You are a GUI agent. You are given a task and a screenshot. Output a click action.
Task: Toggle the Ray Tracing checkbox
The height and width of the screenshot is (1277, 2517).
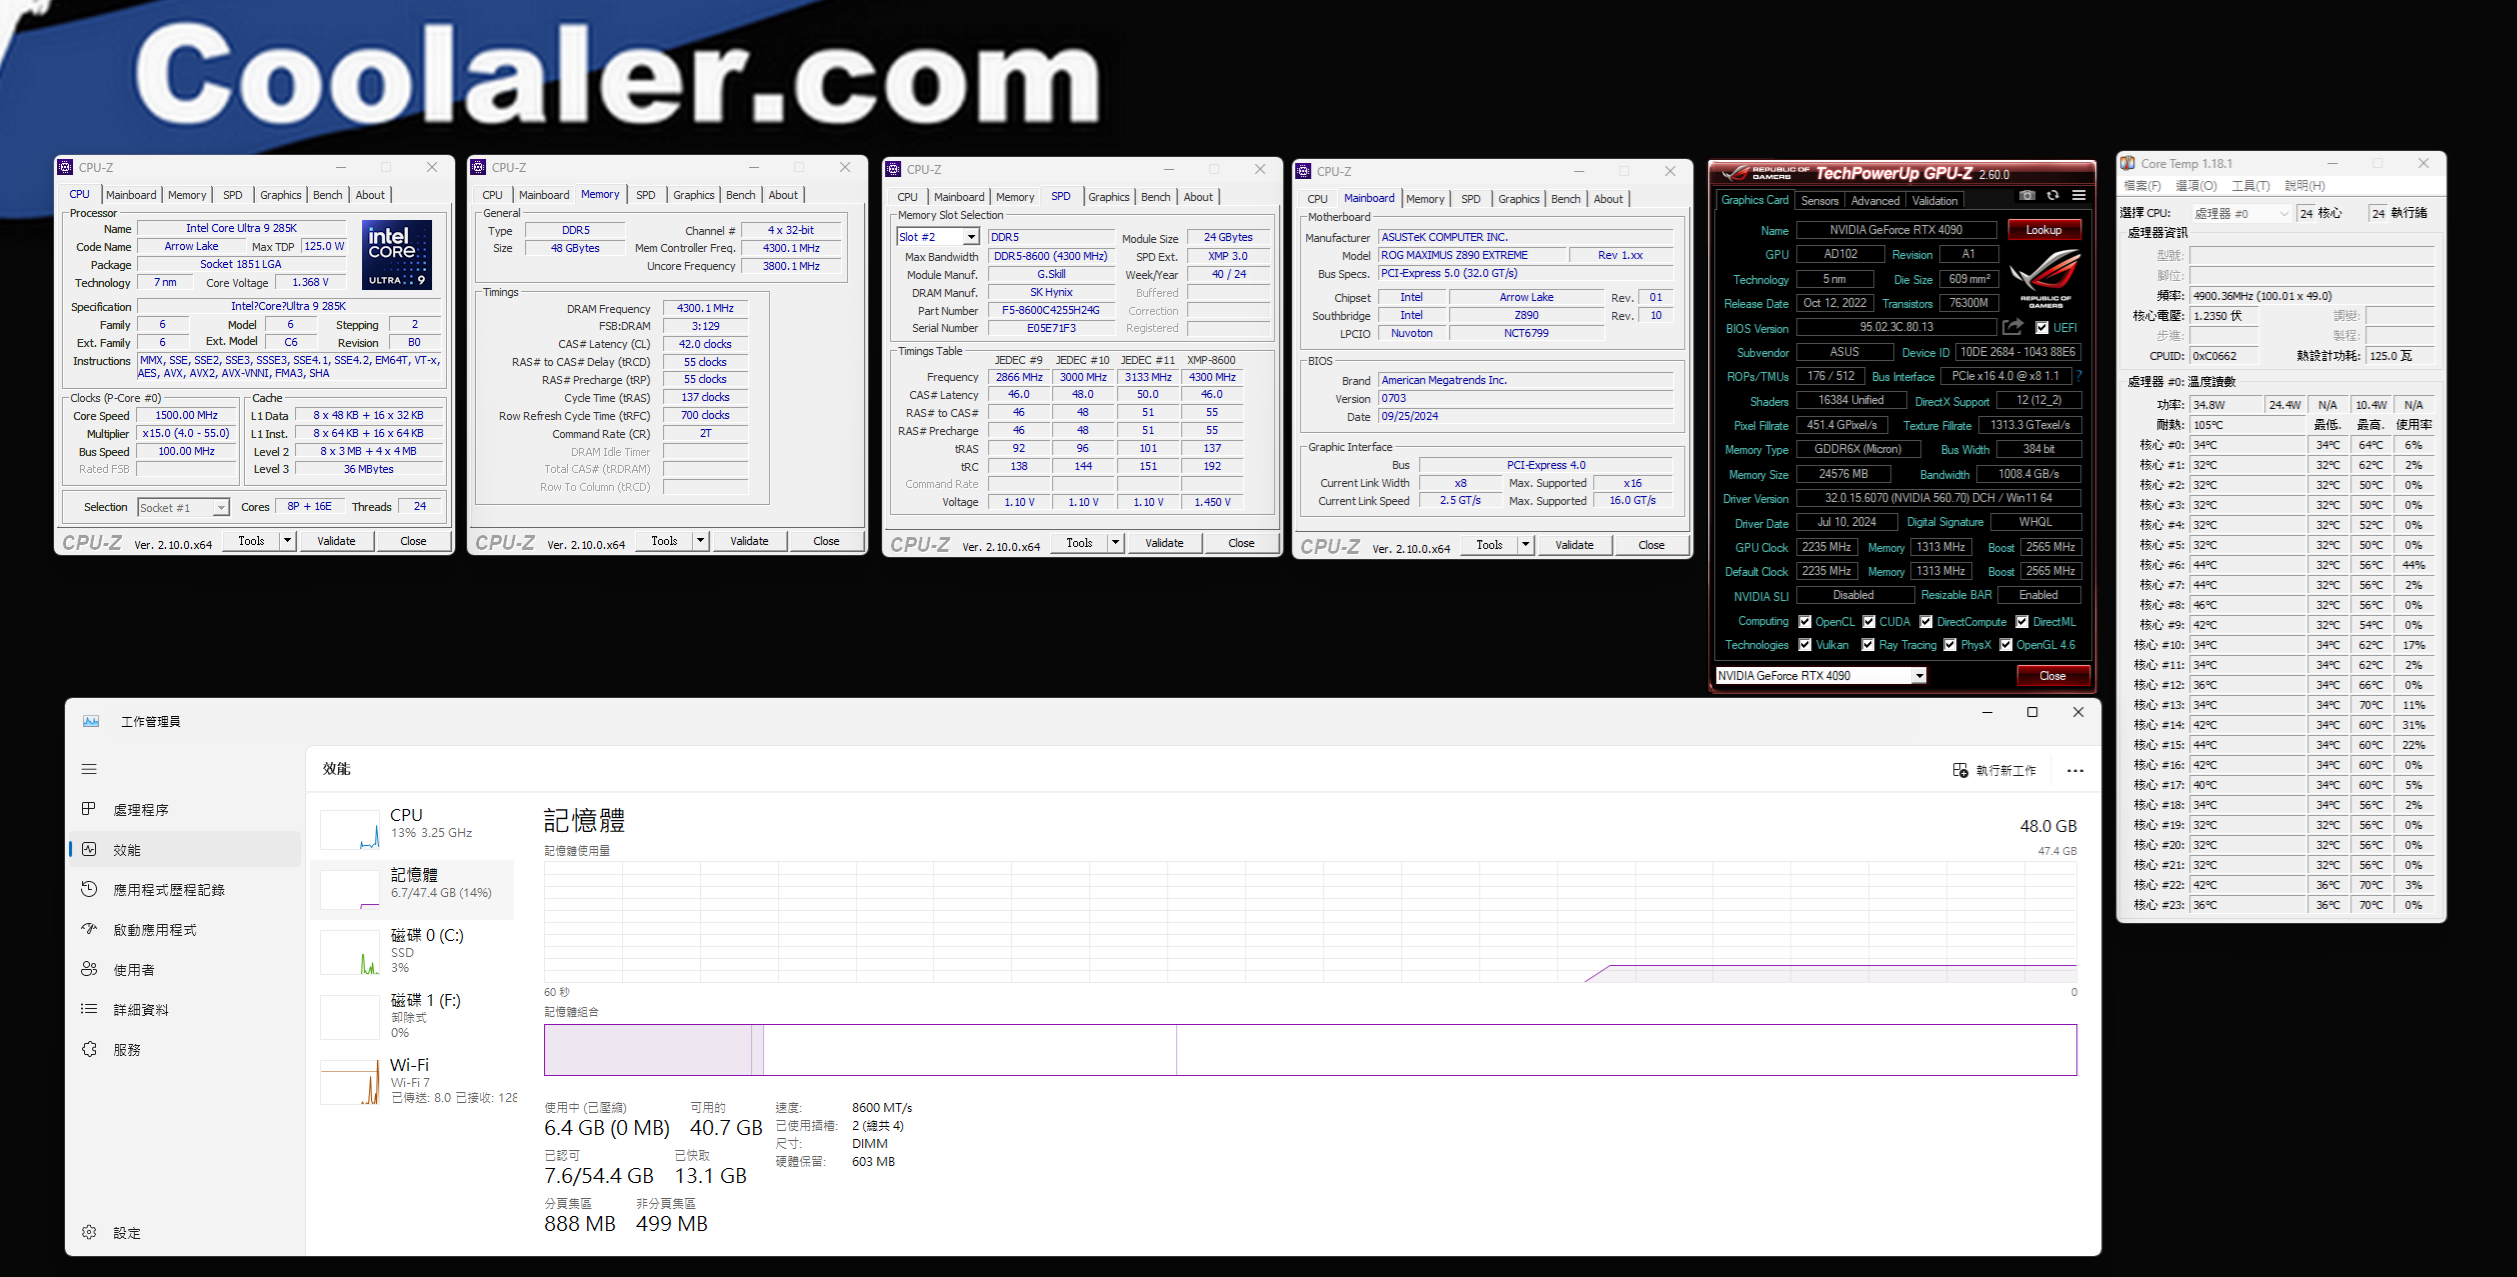[x=1868, y=645]
